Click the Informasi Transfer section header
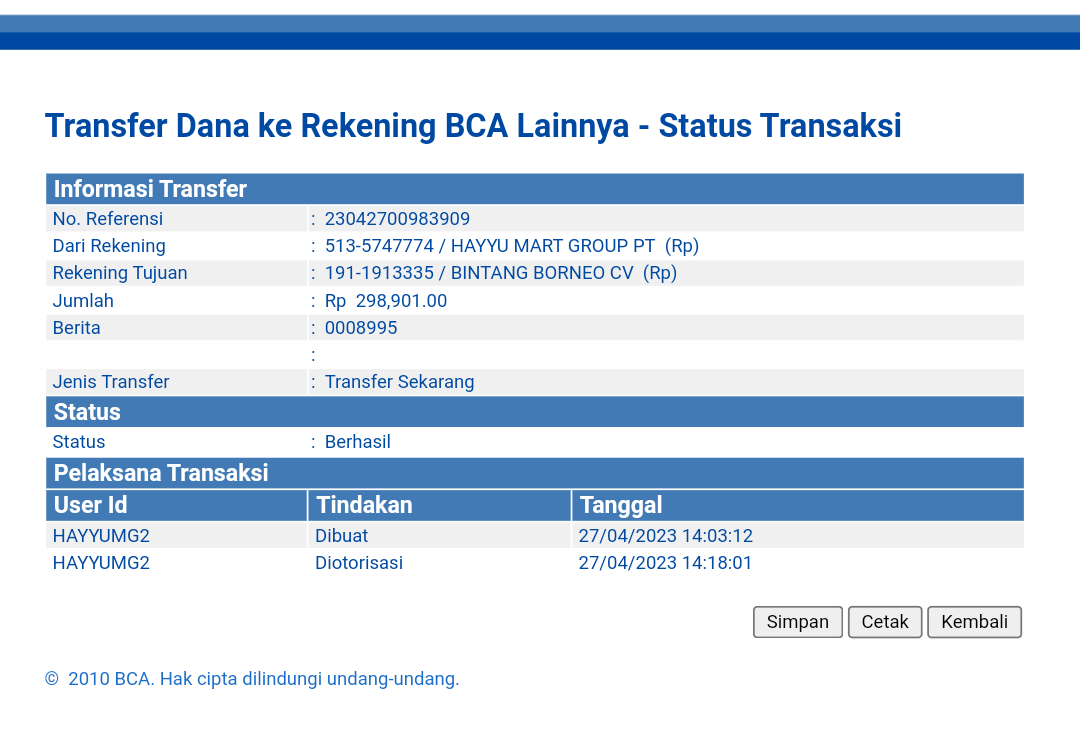 pyautogui.click(x=150, y=189)
